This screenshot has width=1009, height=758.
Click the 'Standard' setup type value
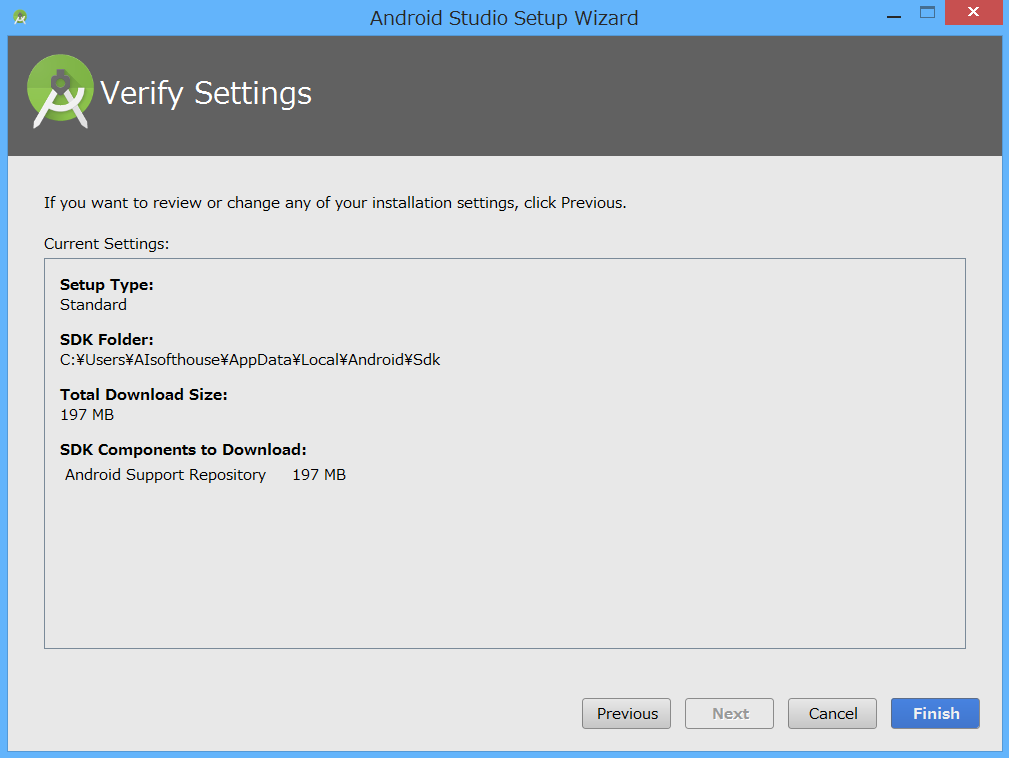(x=93, y=305)
